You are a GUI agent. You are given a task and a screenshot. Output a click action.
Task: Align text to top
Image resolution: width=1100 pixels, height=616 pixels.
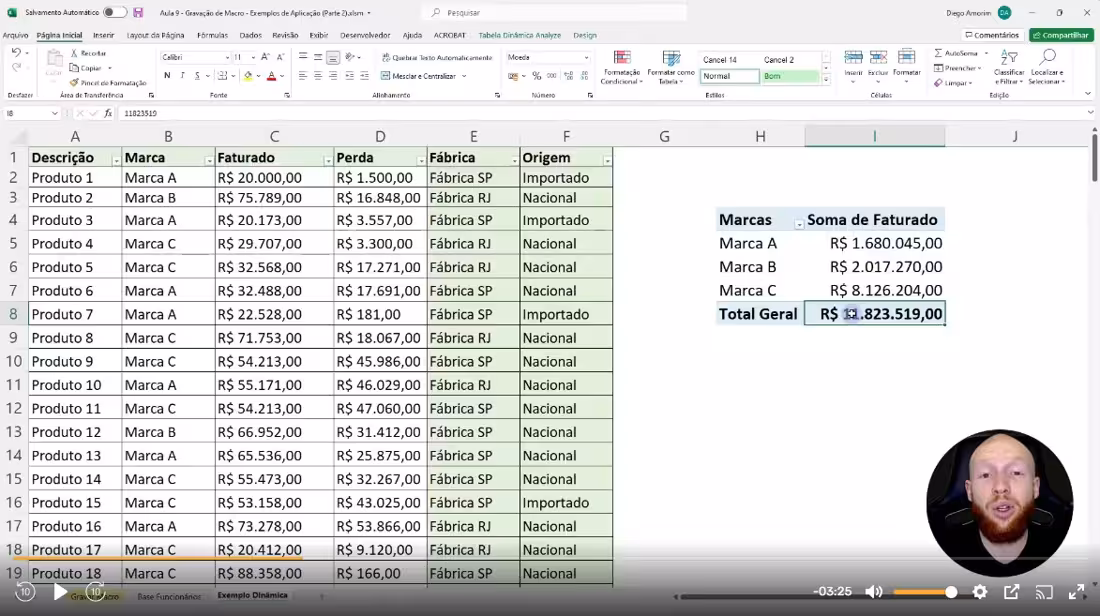click(x=303, y=57)
